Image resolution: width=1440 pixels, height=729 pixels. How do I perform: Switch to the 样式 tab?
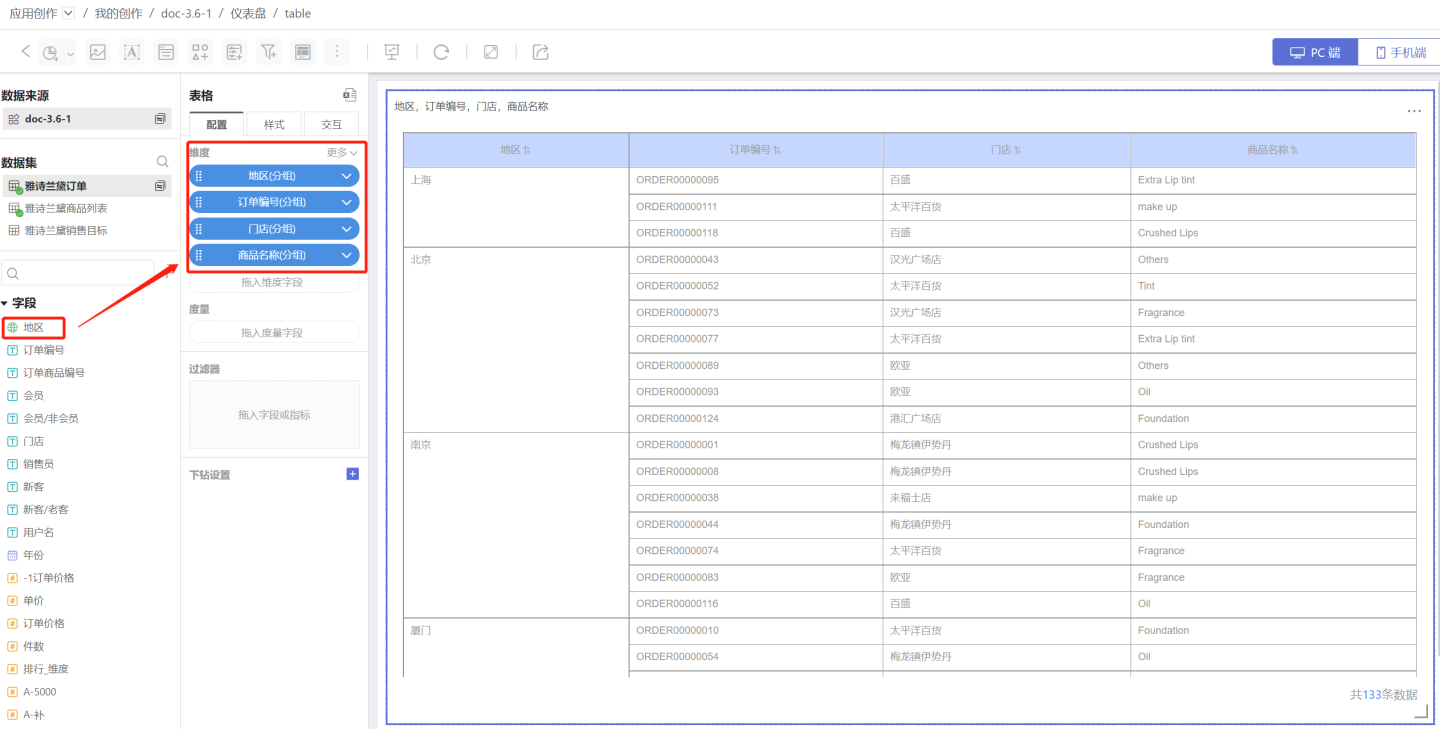pyautogui.click(x=274, y=125)
